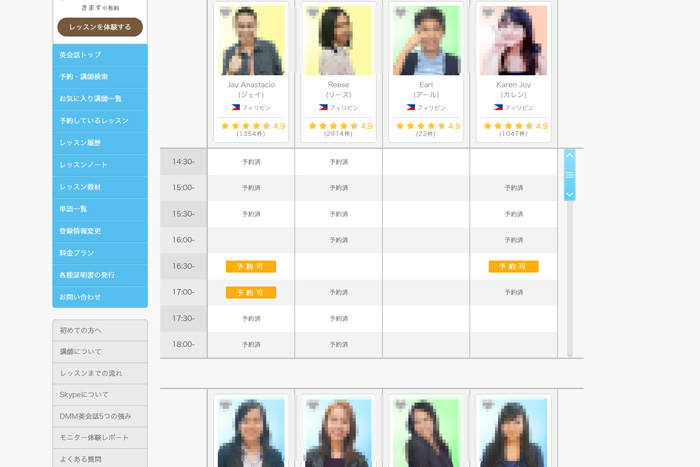Book Jay Anastacio's 17:00 available slot
The height and width of the screenshot is (467, 700).
[x=251, y=293]
